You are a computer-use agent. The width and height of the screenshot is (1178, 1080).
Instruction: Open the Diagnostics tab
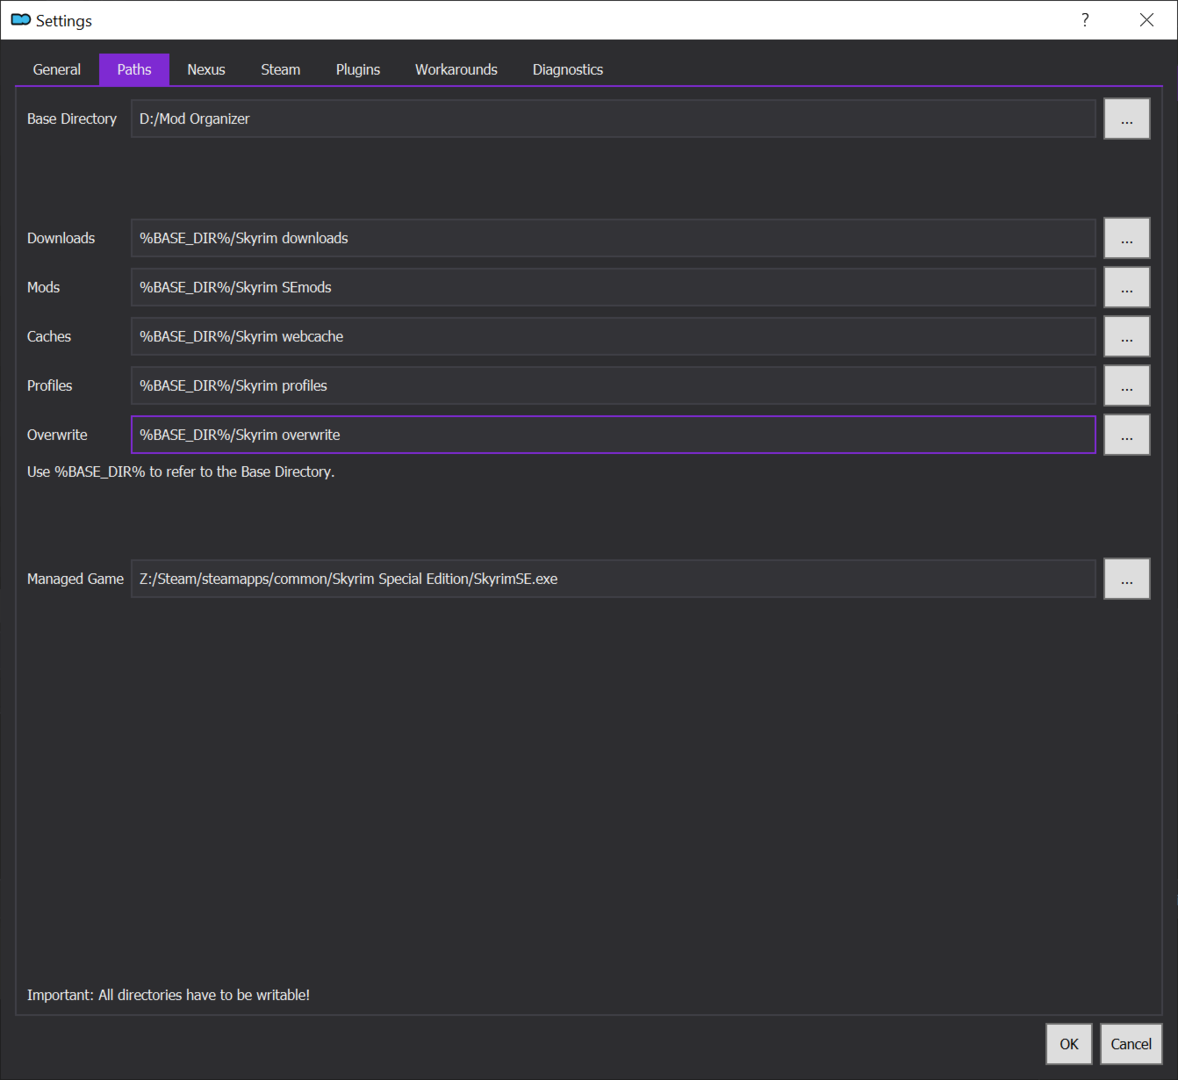coord(567,70)
